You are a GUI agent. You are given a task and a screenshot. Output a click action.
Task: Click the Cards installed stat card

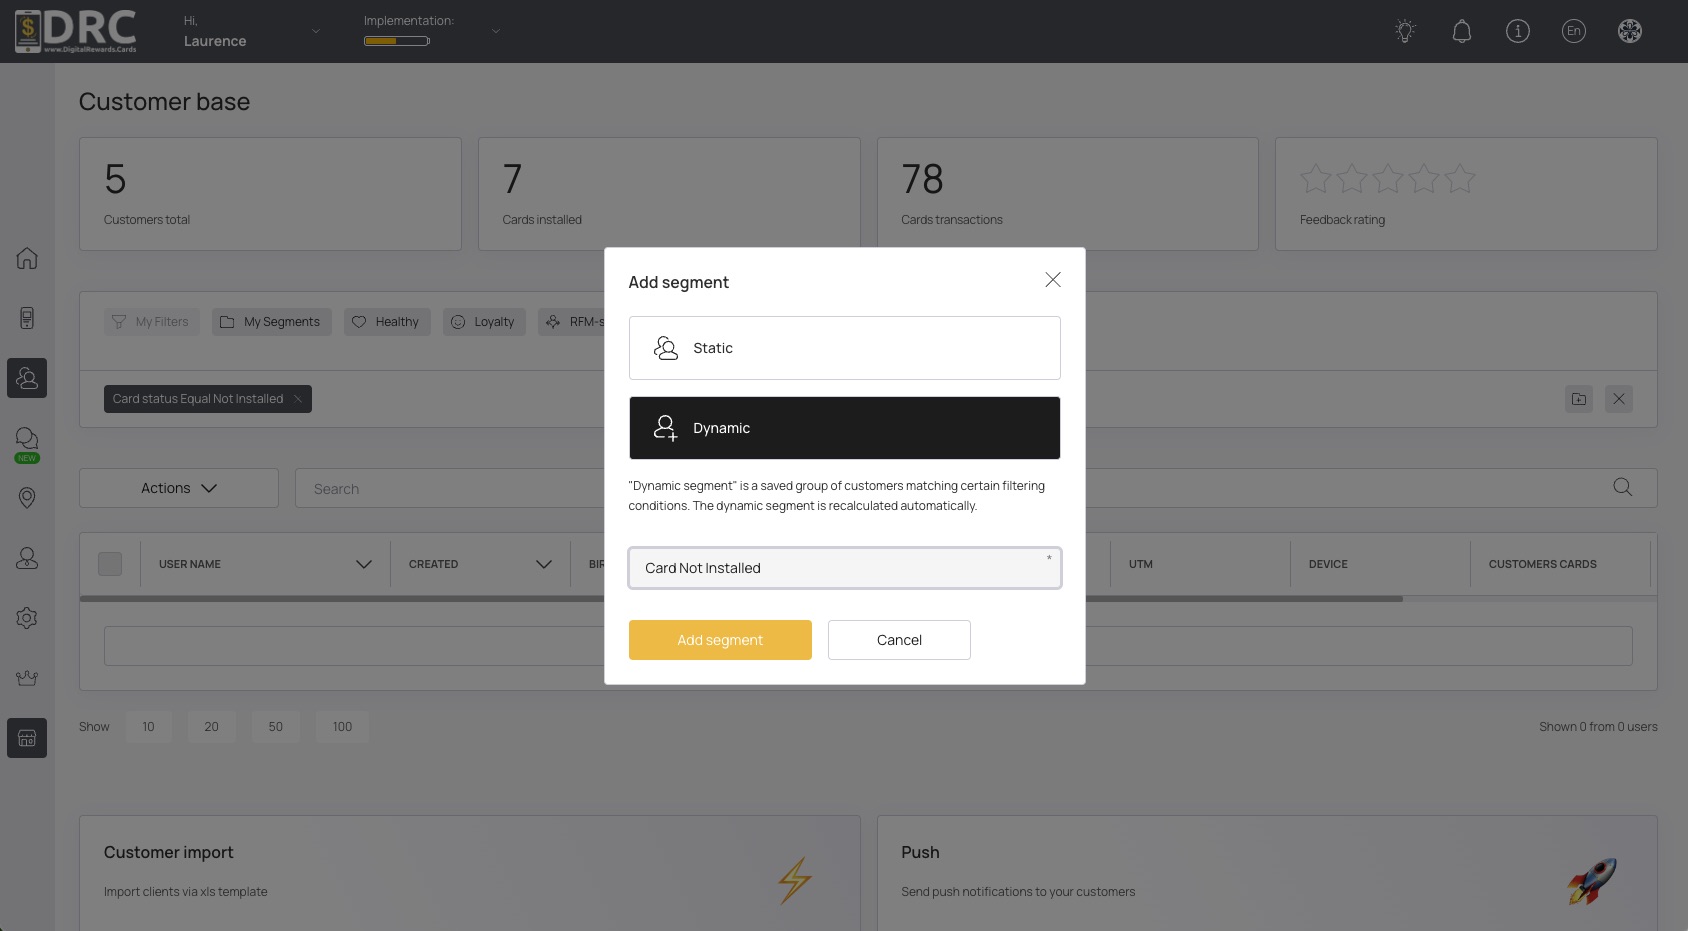pos(669,194)
